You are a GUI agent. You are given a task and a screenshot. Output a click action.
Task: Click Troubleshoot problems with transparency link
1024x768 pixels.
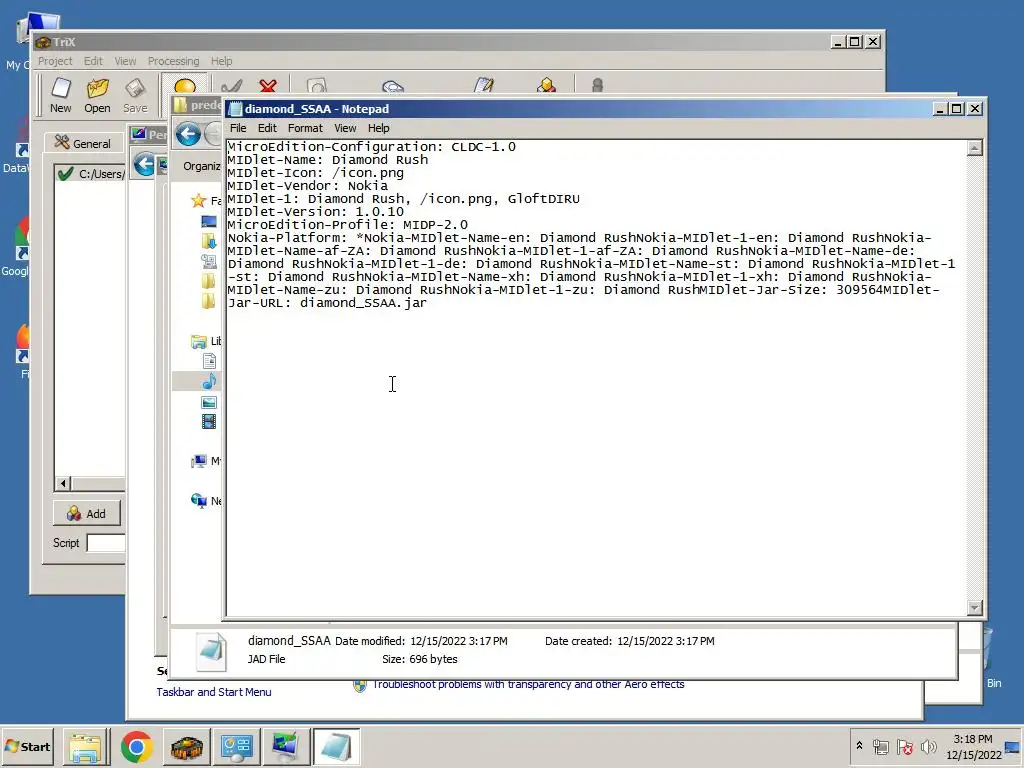tap(528, 684)
